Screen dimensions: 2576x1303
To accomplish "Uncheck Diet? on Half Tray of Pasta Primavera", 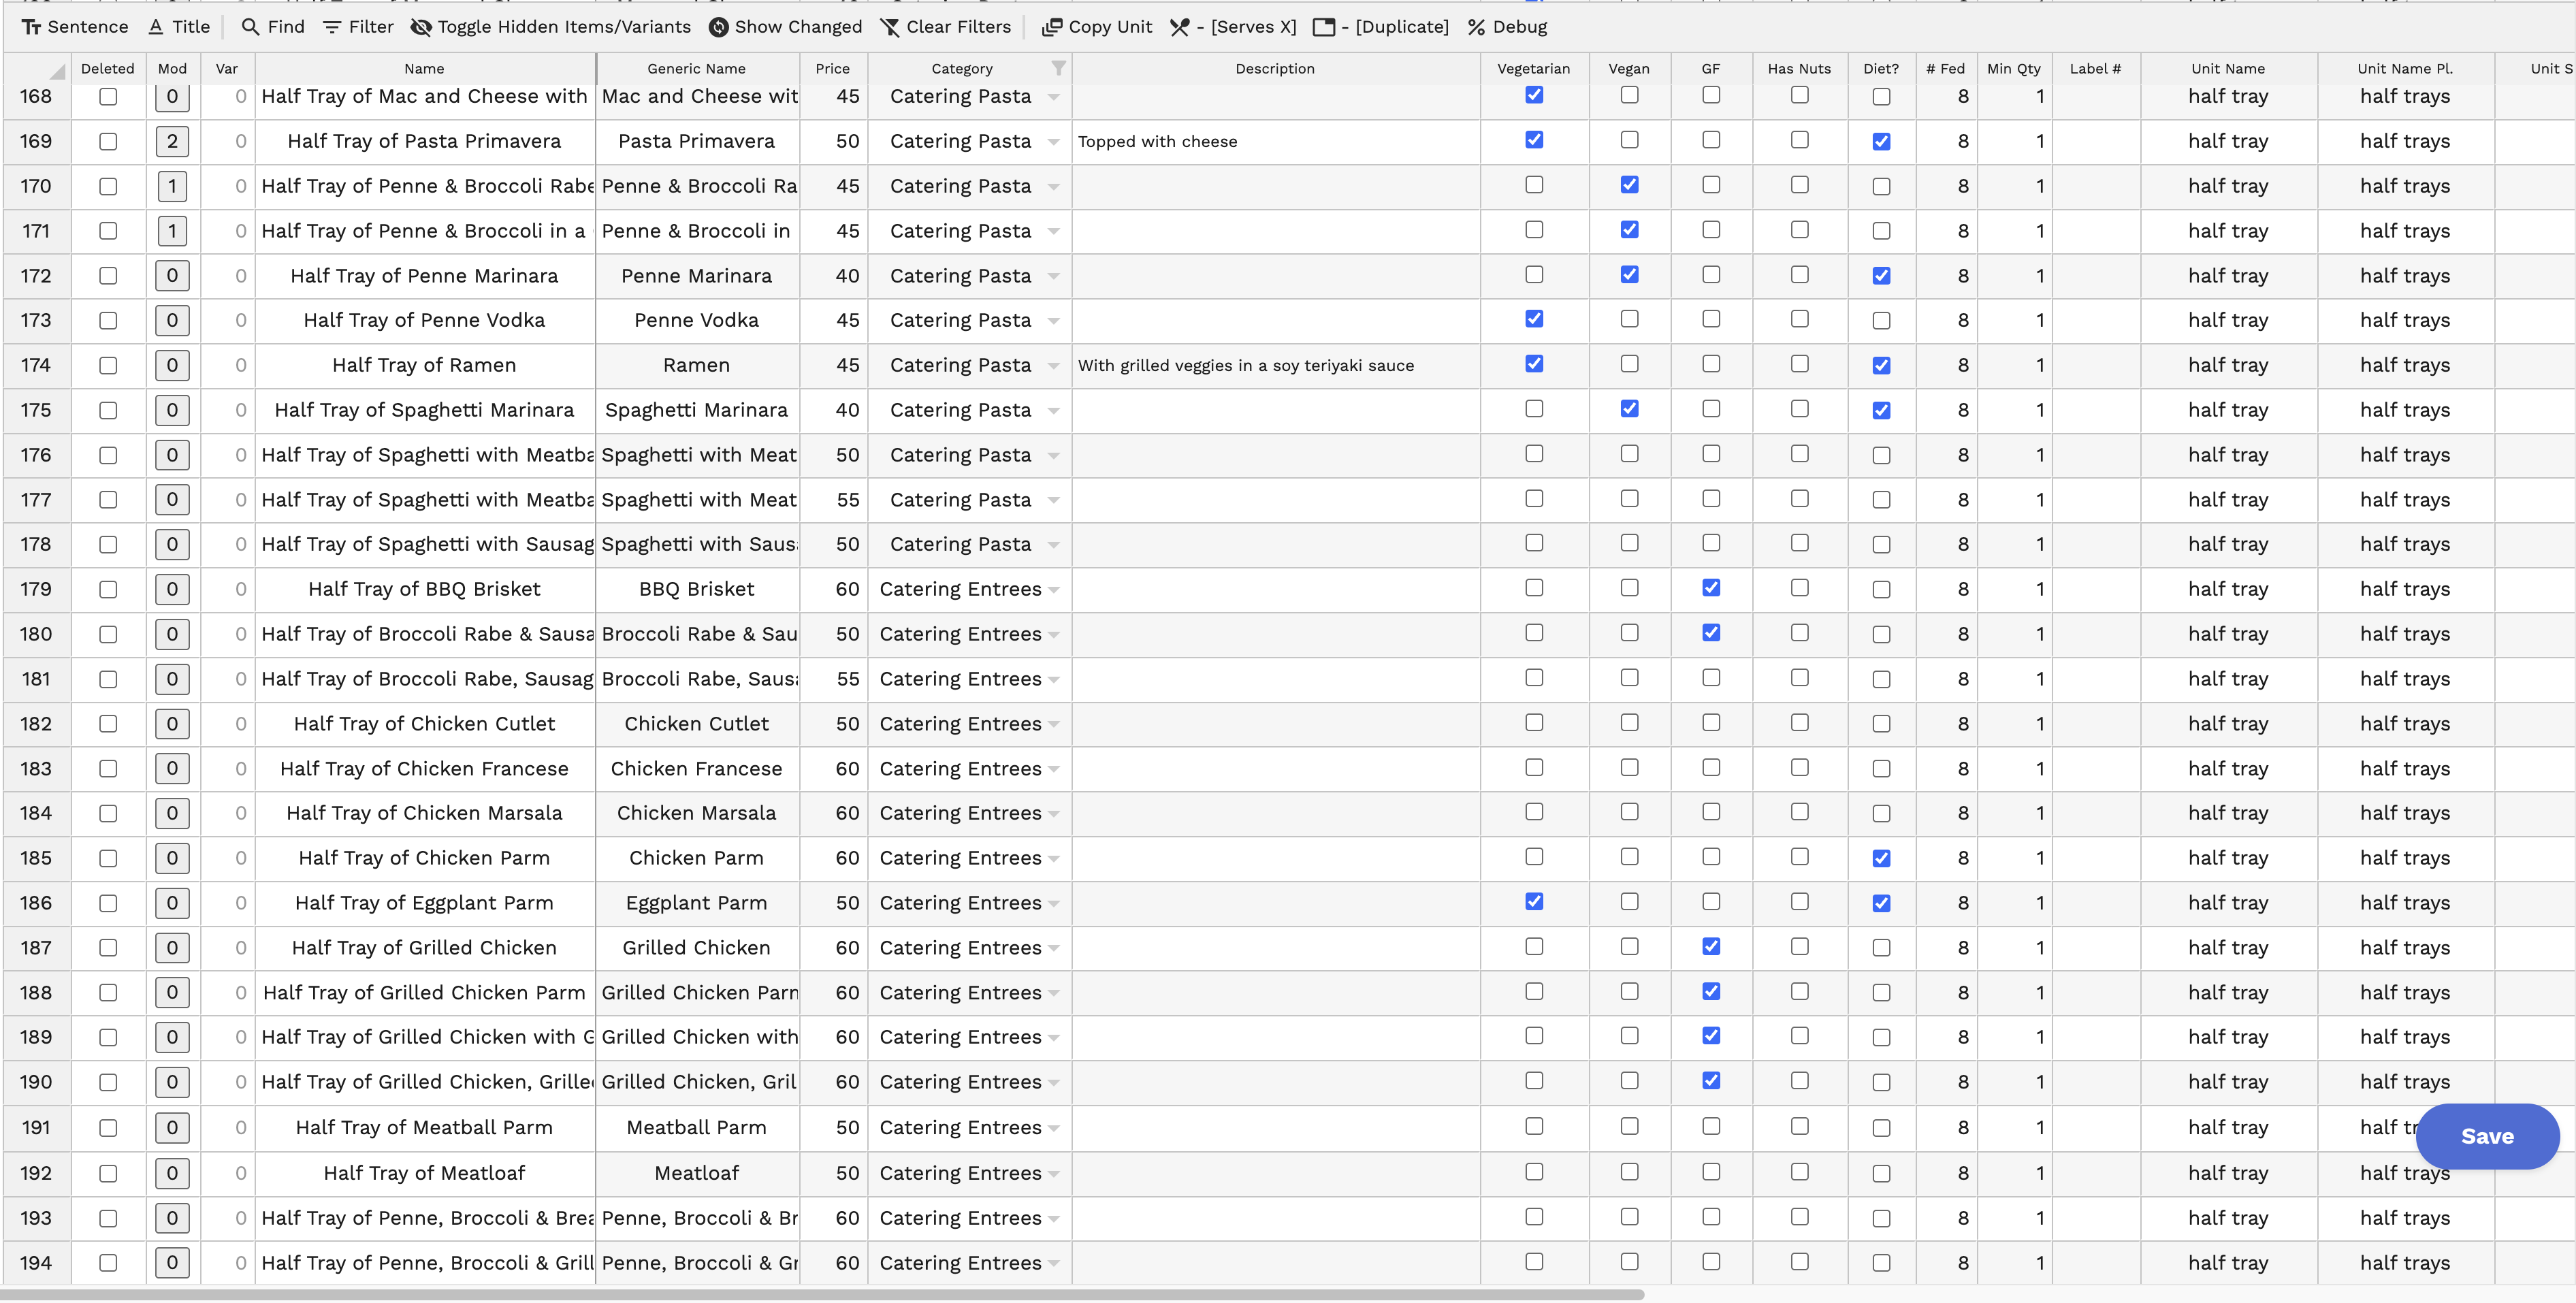I will pyautogui.click(x=1881, y=141).
